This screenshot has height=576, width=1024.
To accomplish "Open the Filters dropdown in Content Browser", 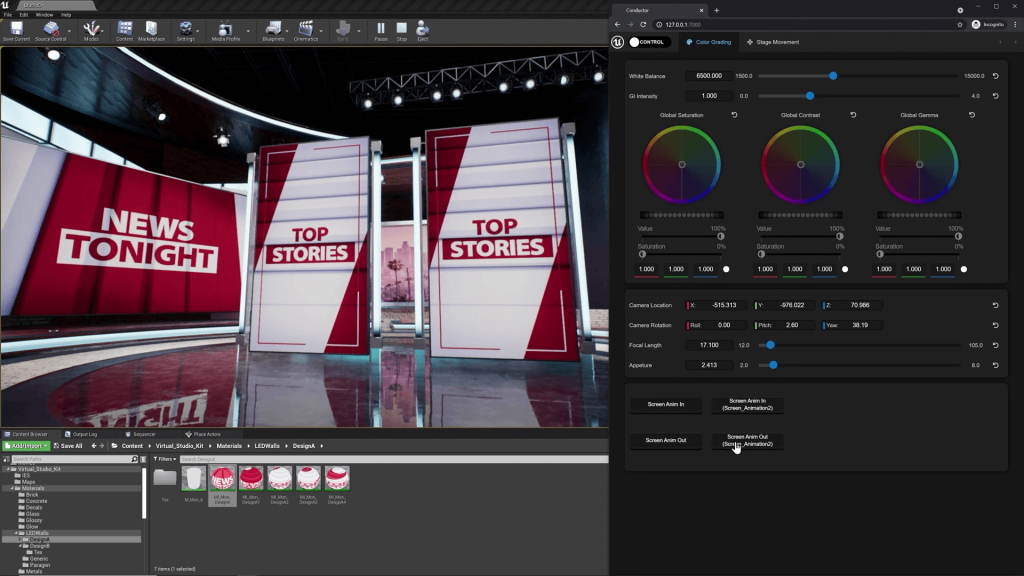I will coord(163,459).
